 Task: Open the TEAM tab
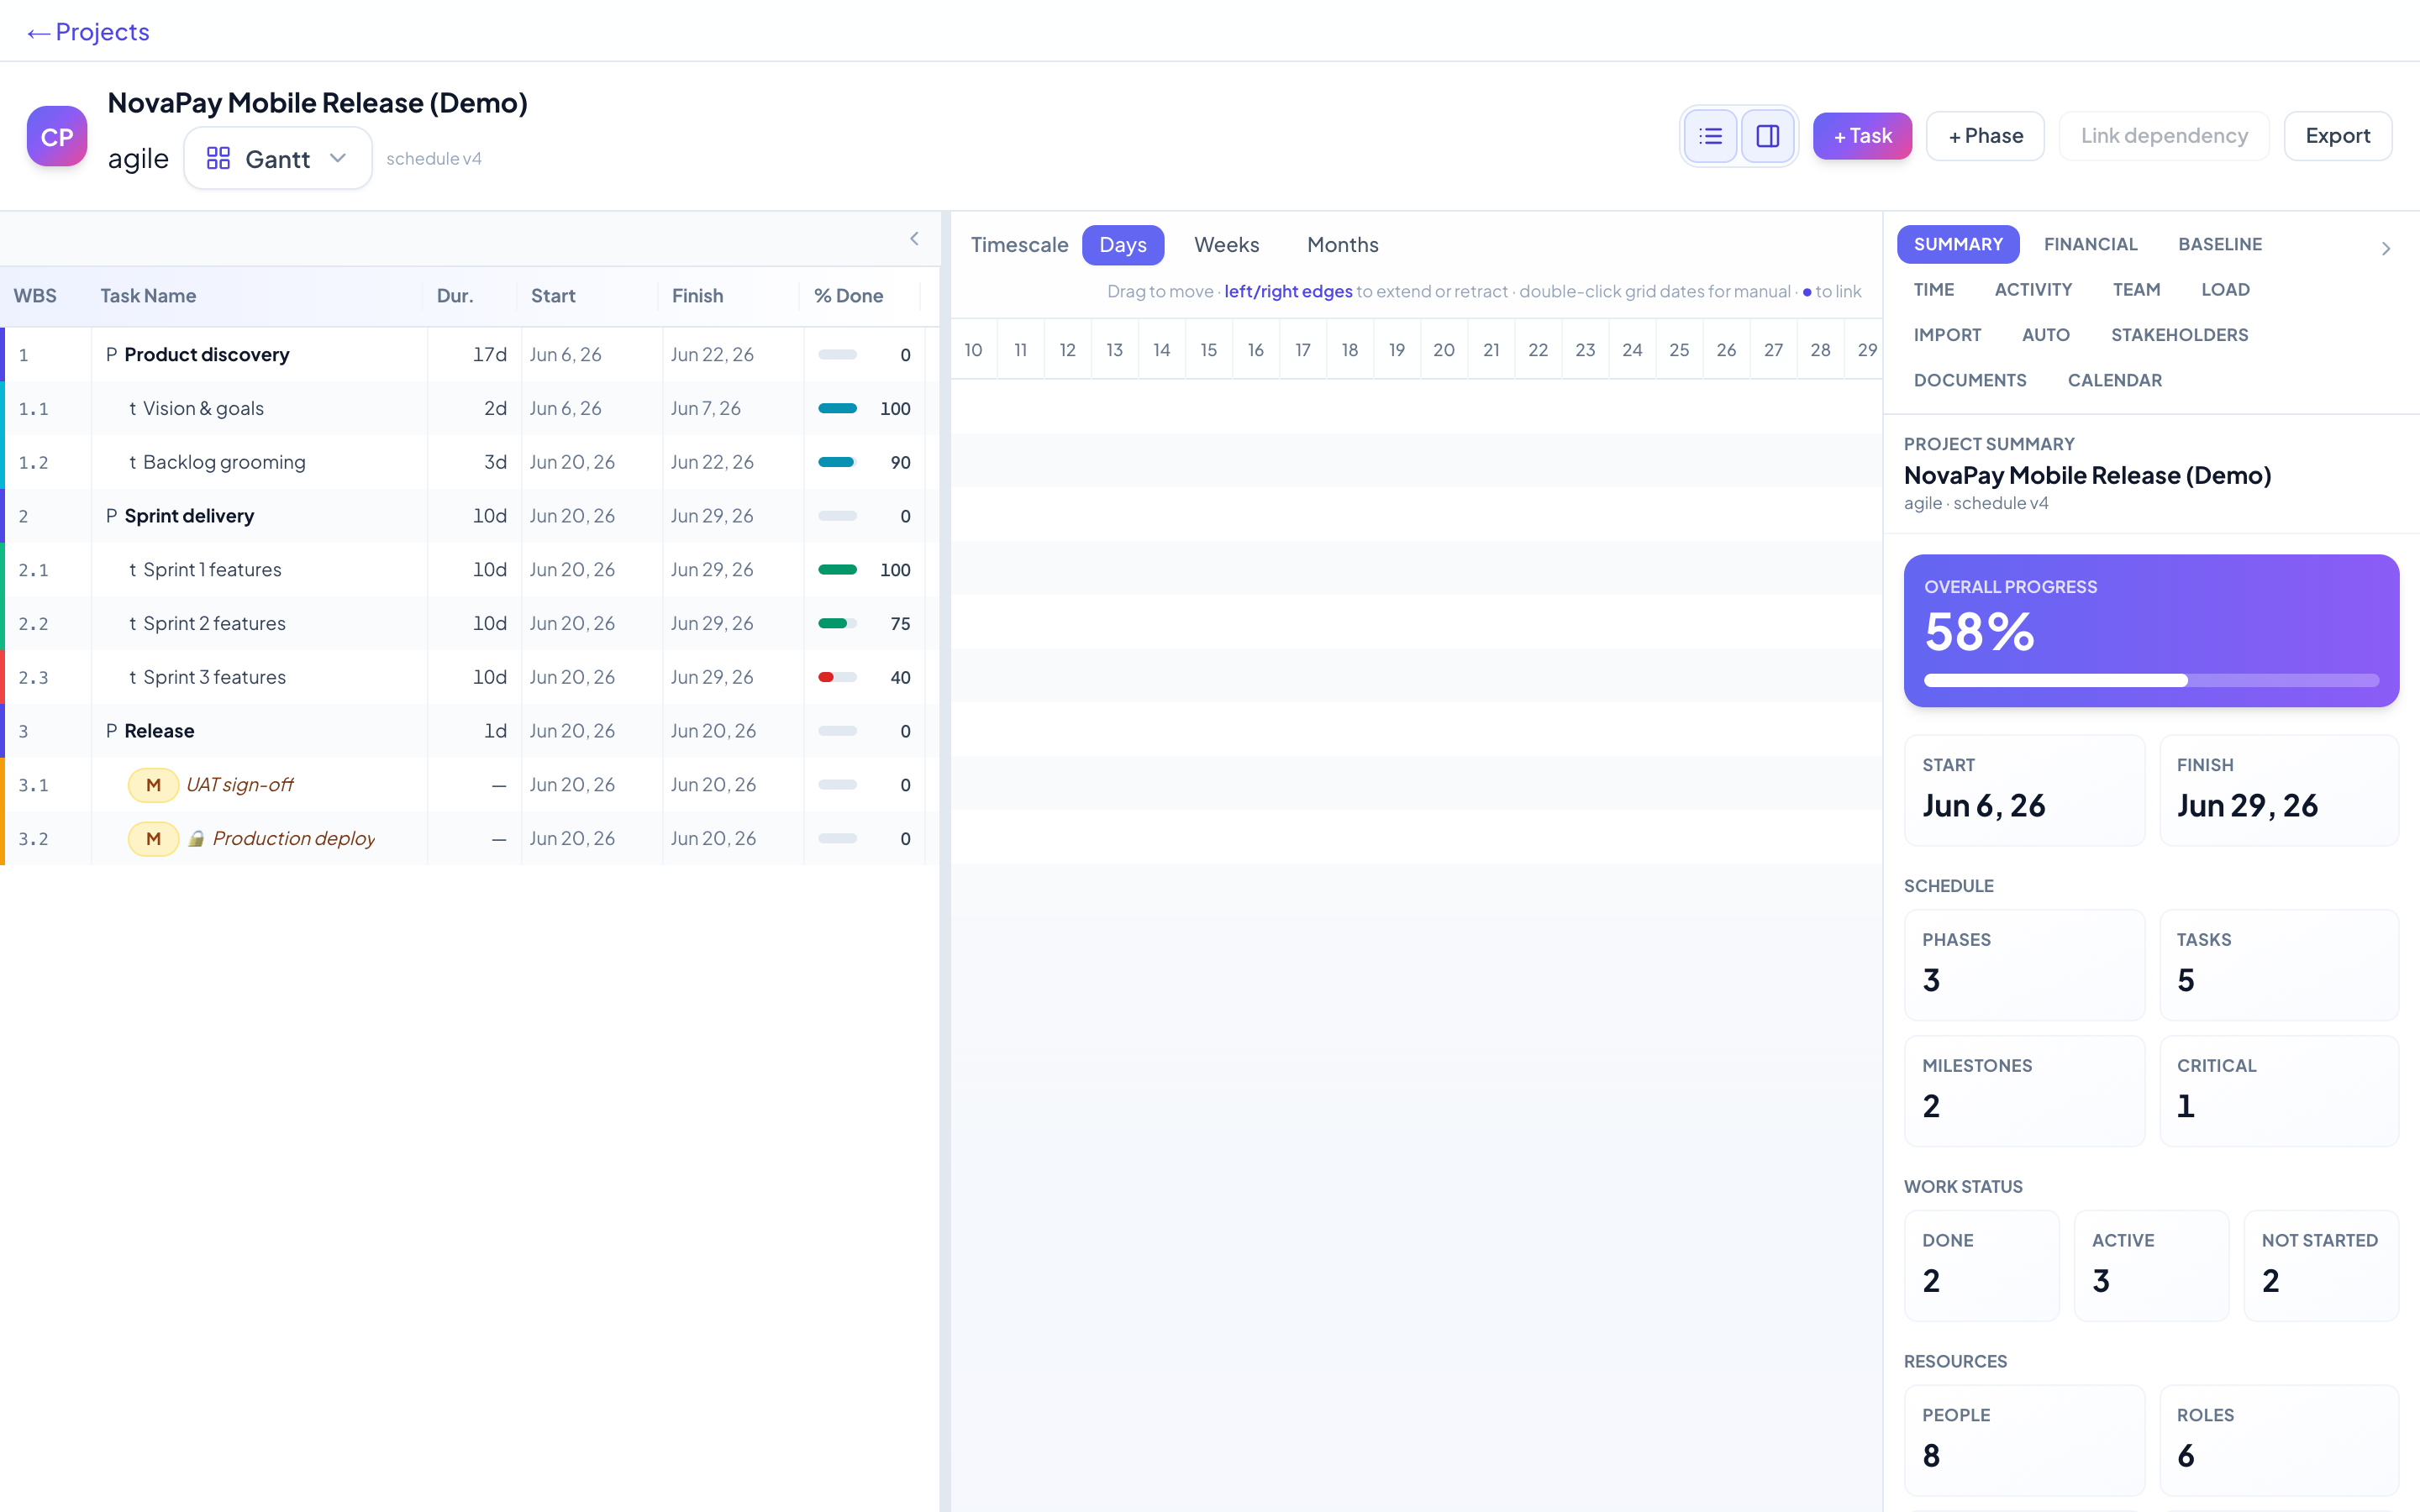pyautogui.click(x=2136, y=289)
